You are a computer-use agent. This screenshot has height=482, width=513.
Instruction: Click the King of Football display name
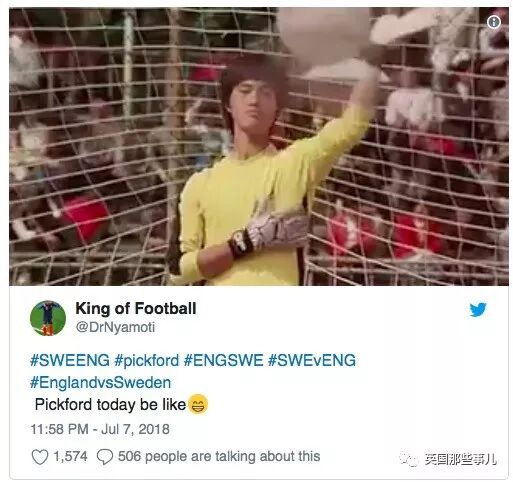136,308
